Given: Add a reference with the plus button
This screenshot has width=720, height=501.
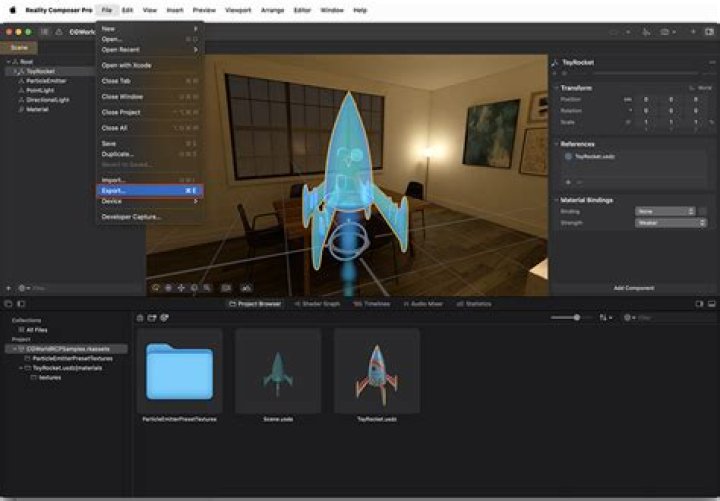Looking at the screenshot, I should tap(568, 182).
